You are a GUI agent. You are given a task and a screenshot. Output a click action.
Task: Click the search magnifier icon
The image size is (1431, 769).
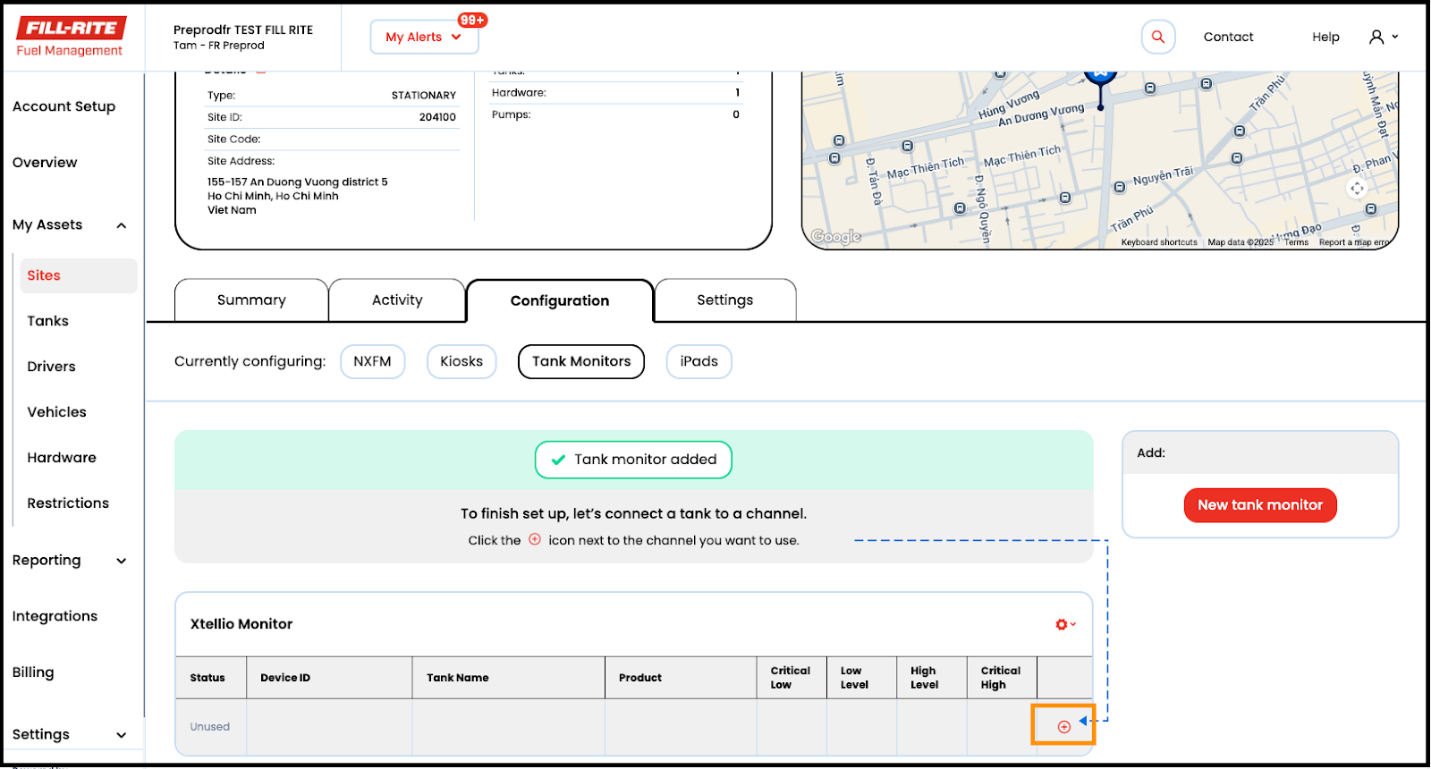pos(1158,37)
